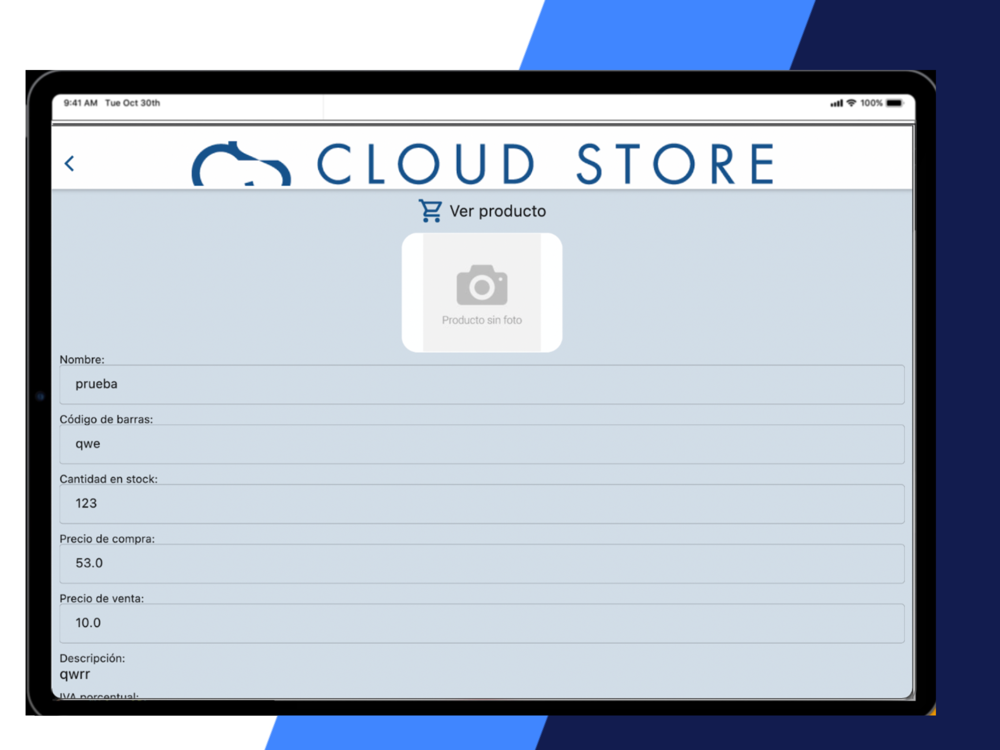
Task: Click the 'Descripción:' label
Action: [x=92, y=658]
